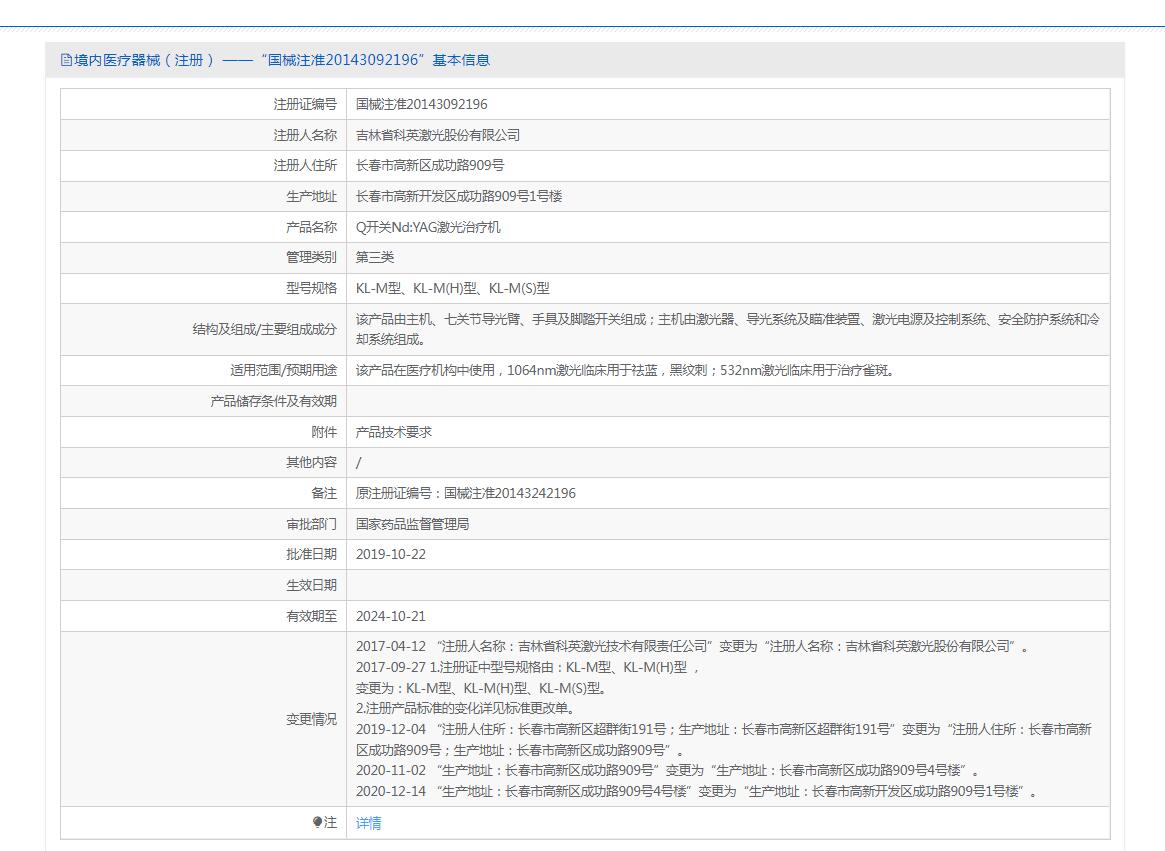This screenshot has height=851, width=1165.
Task: Click the 2020-12-14 change record line
Action: tap(696, 792)
